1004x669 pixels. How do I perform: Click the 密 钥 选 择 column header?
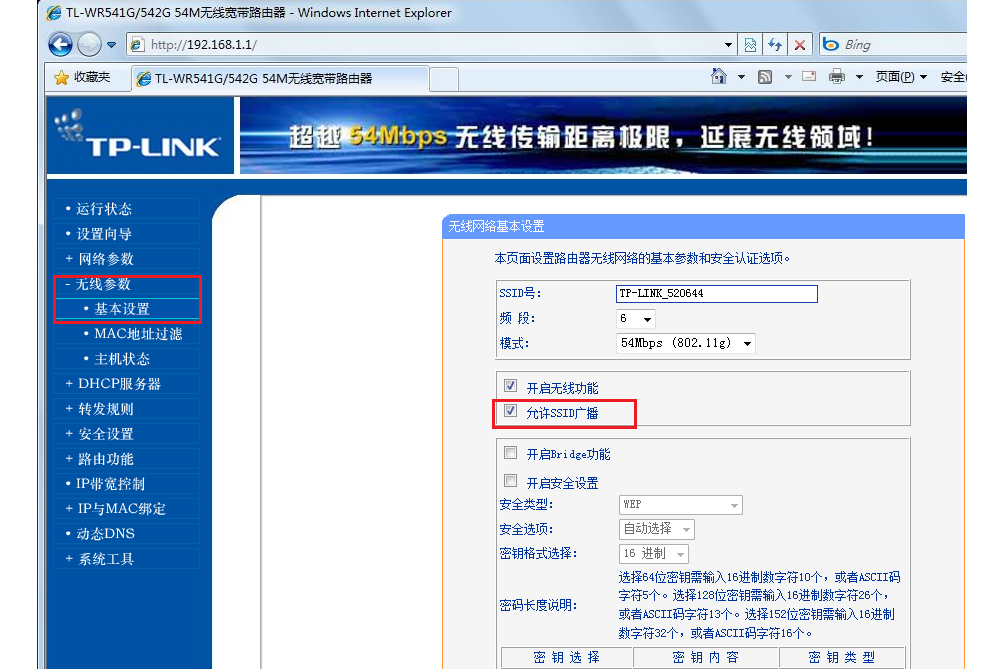(x=567, y=657)
